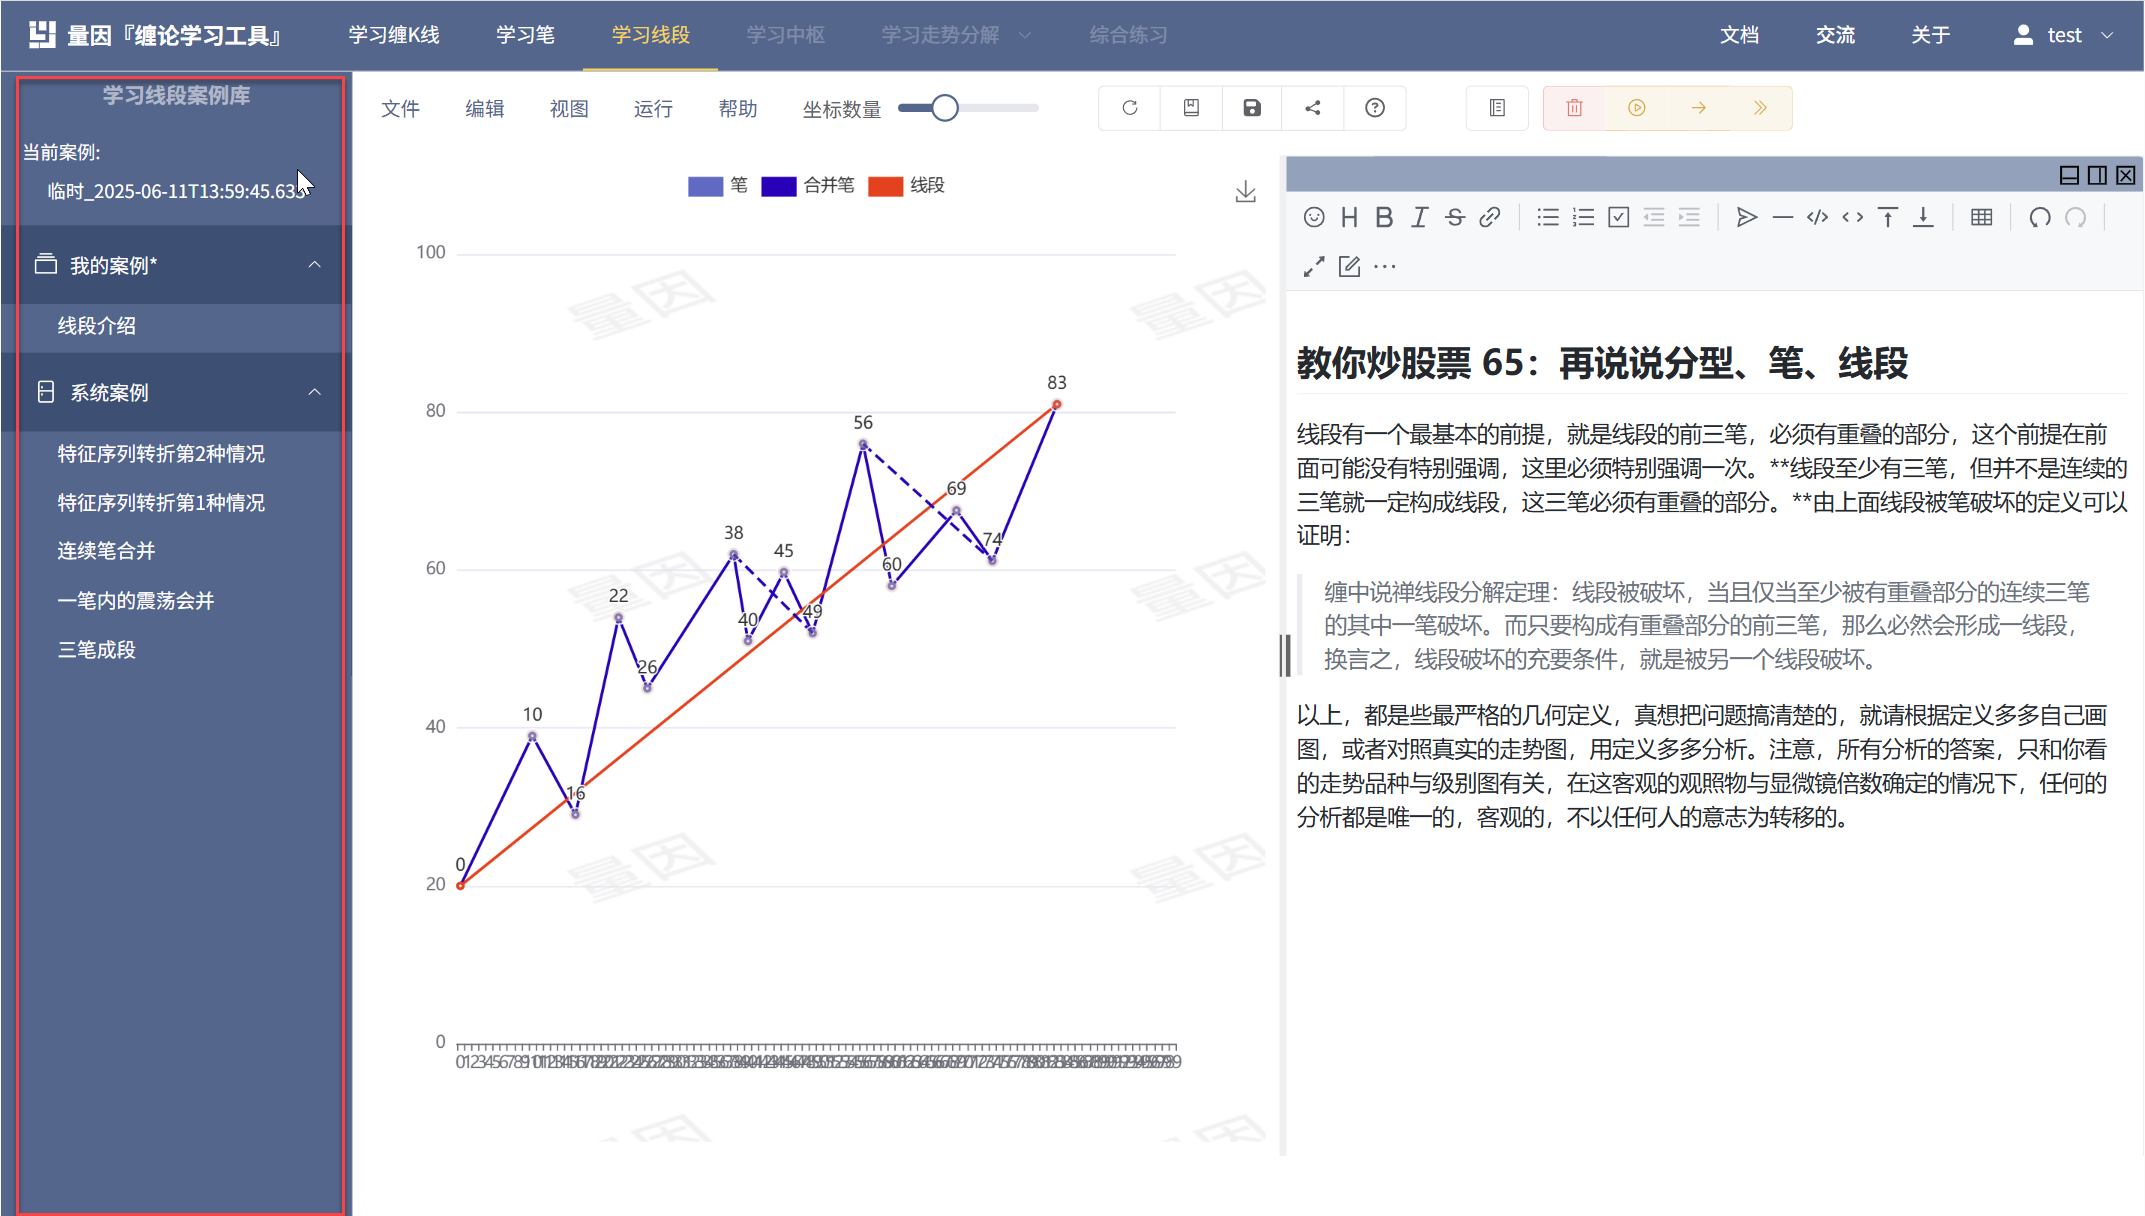Insert a hyperlink in the markdown editor
Screen dimensions: 2145x1216
[x=1490, y=217]
